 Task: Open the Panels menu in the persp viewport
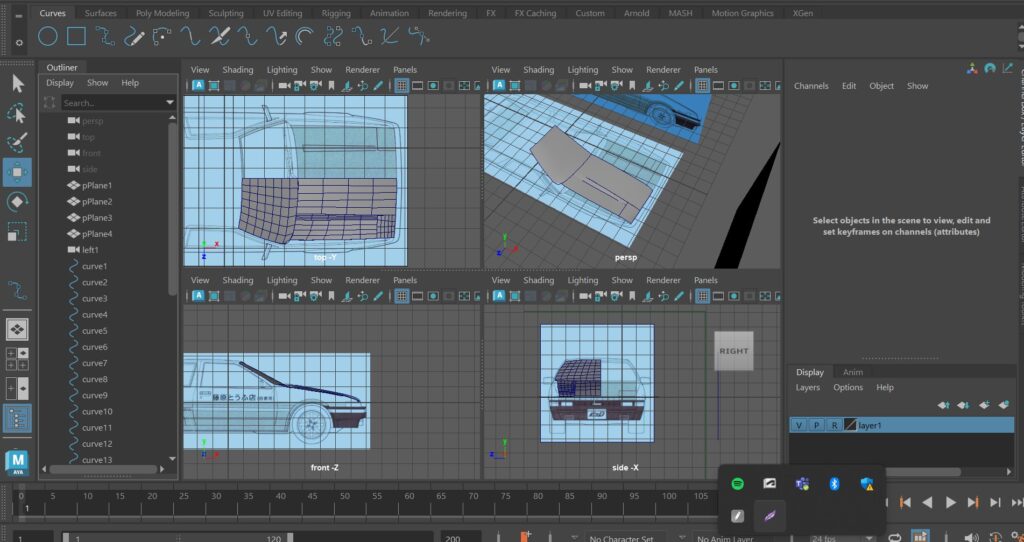pos(705,70)
